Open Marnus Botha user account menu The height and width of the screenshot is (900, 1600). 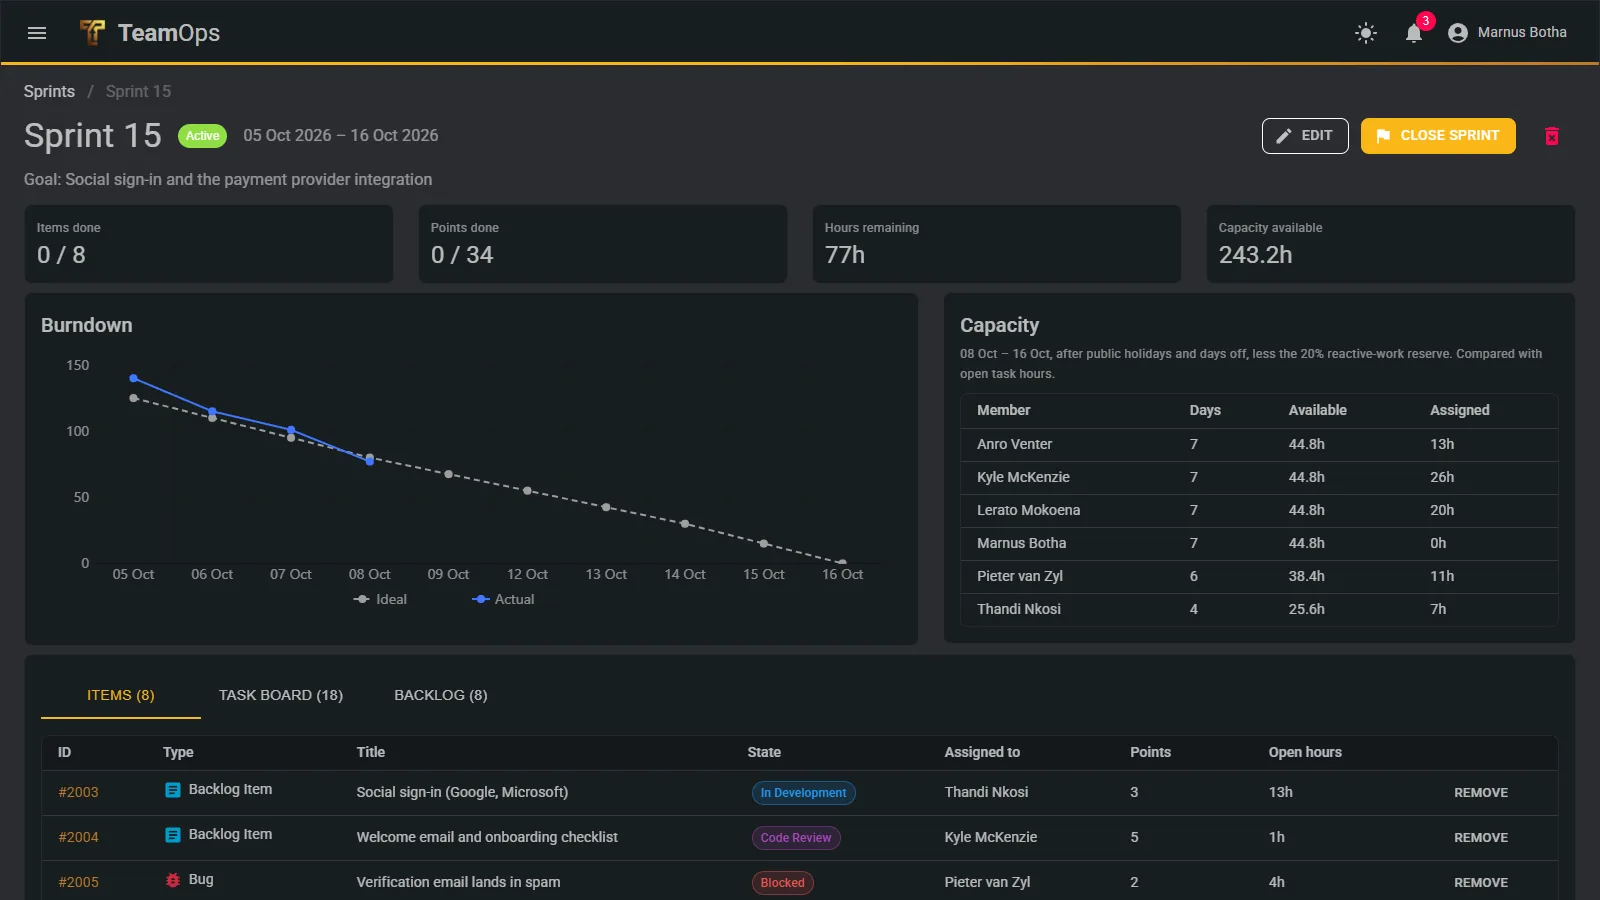(x=1507, y=33)
